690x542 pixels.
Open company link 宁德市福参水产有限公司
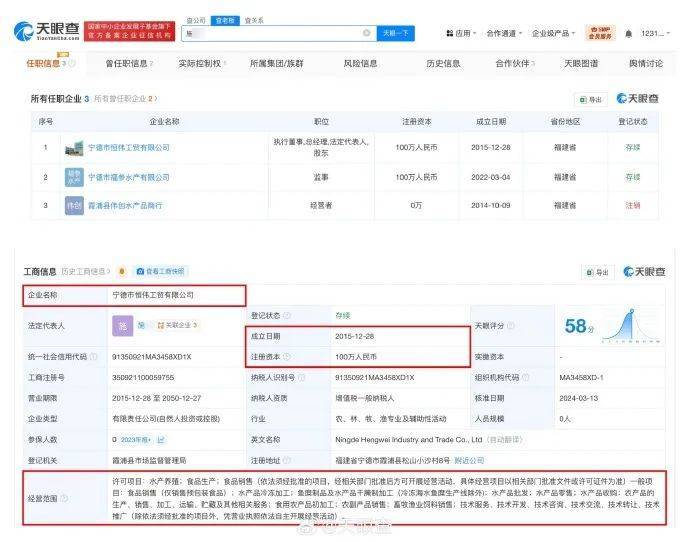[128, 177]
